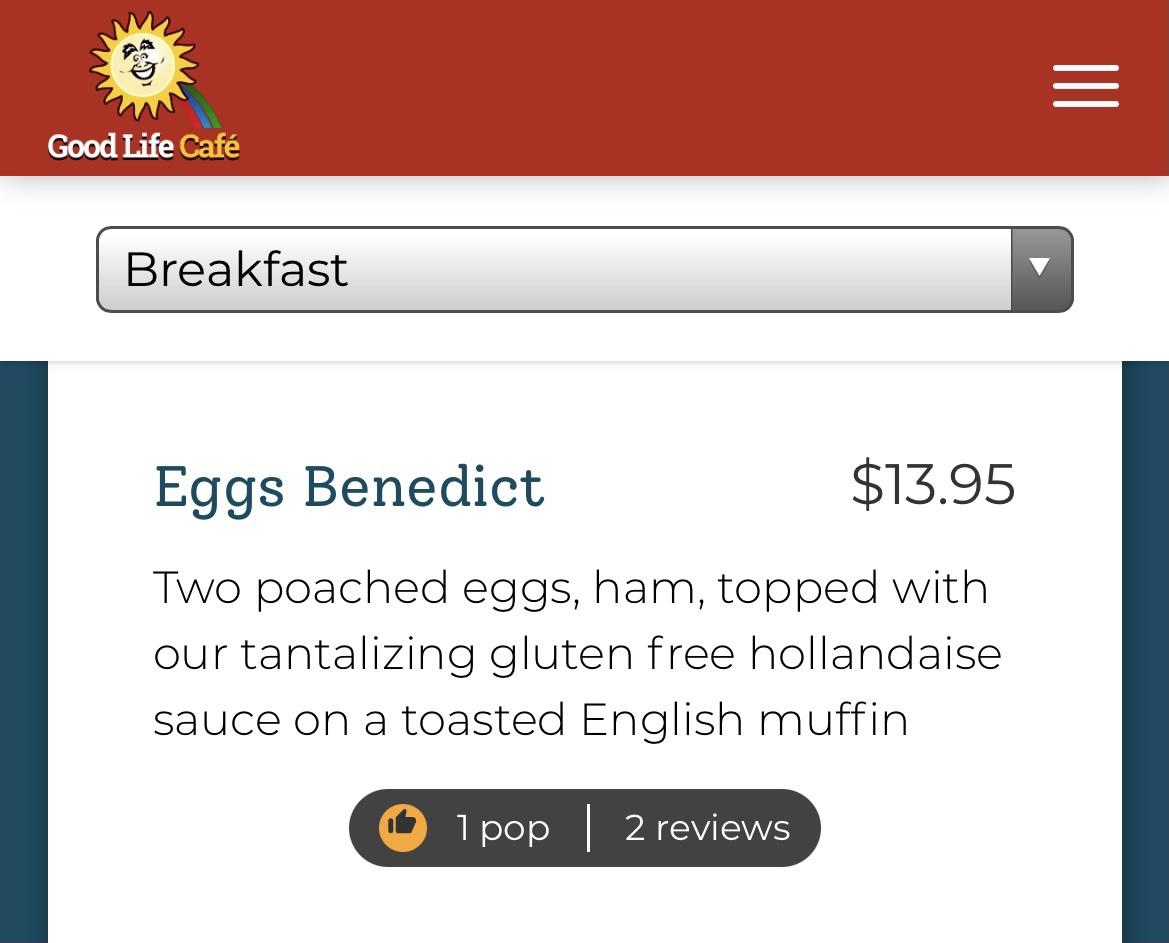The height and width of the screenshot is (943, 1169).
Task: Click the "1 pop" count
Action: click(502, 828)
